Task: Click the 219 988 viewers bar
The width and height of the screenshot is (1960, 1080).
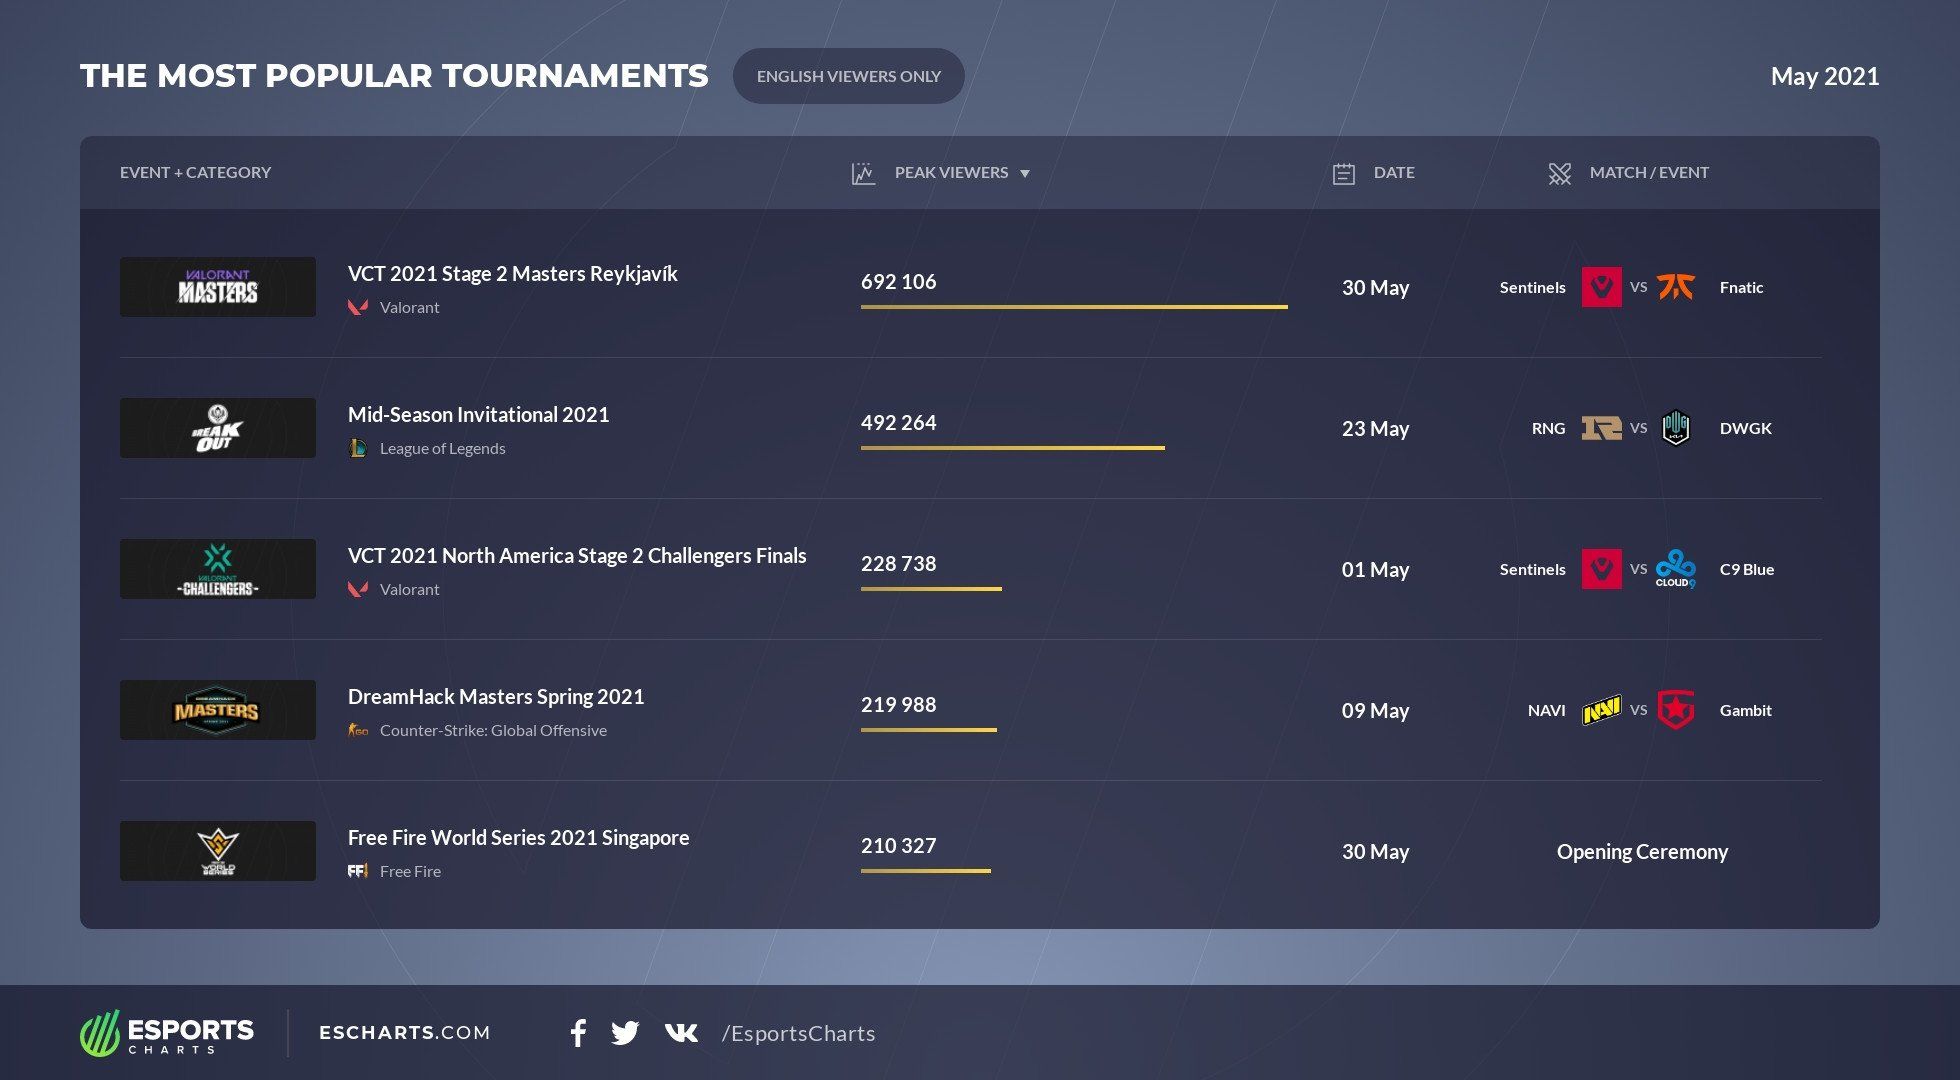Action: [x=929, y=730]
